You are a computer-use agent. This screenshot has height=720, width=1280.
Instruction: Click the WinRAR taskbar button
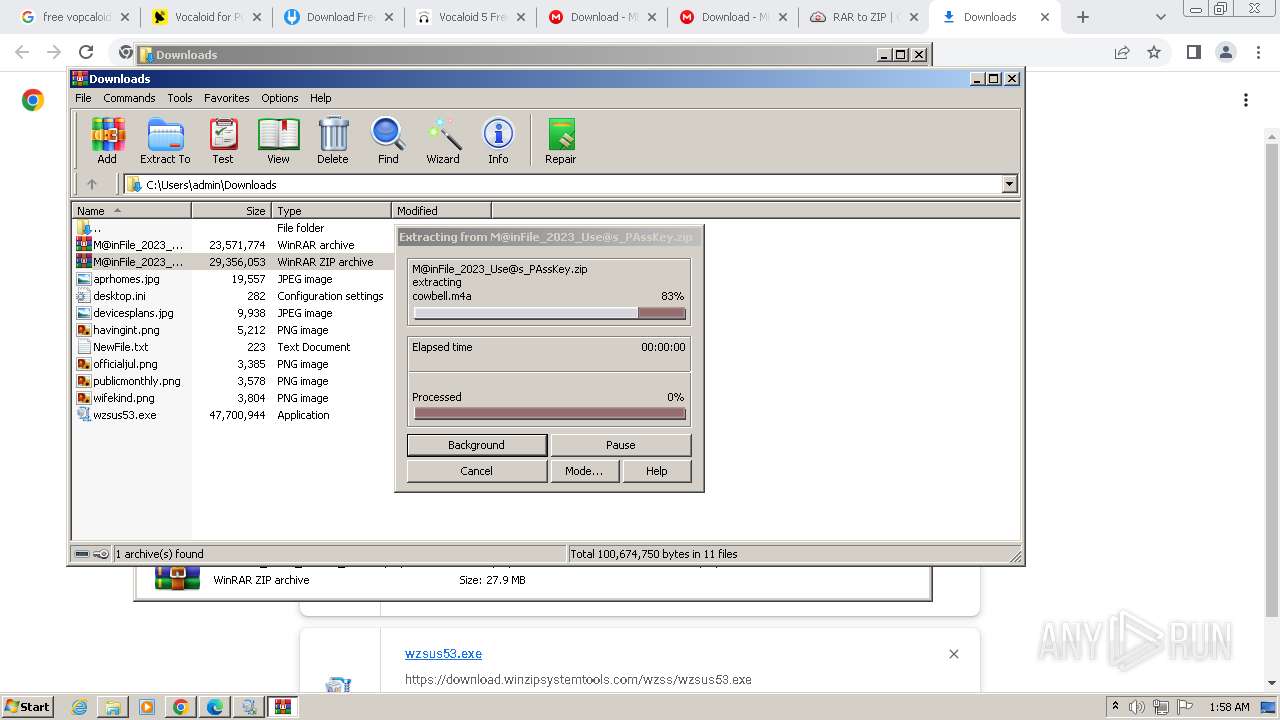[x=283, y=707]
